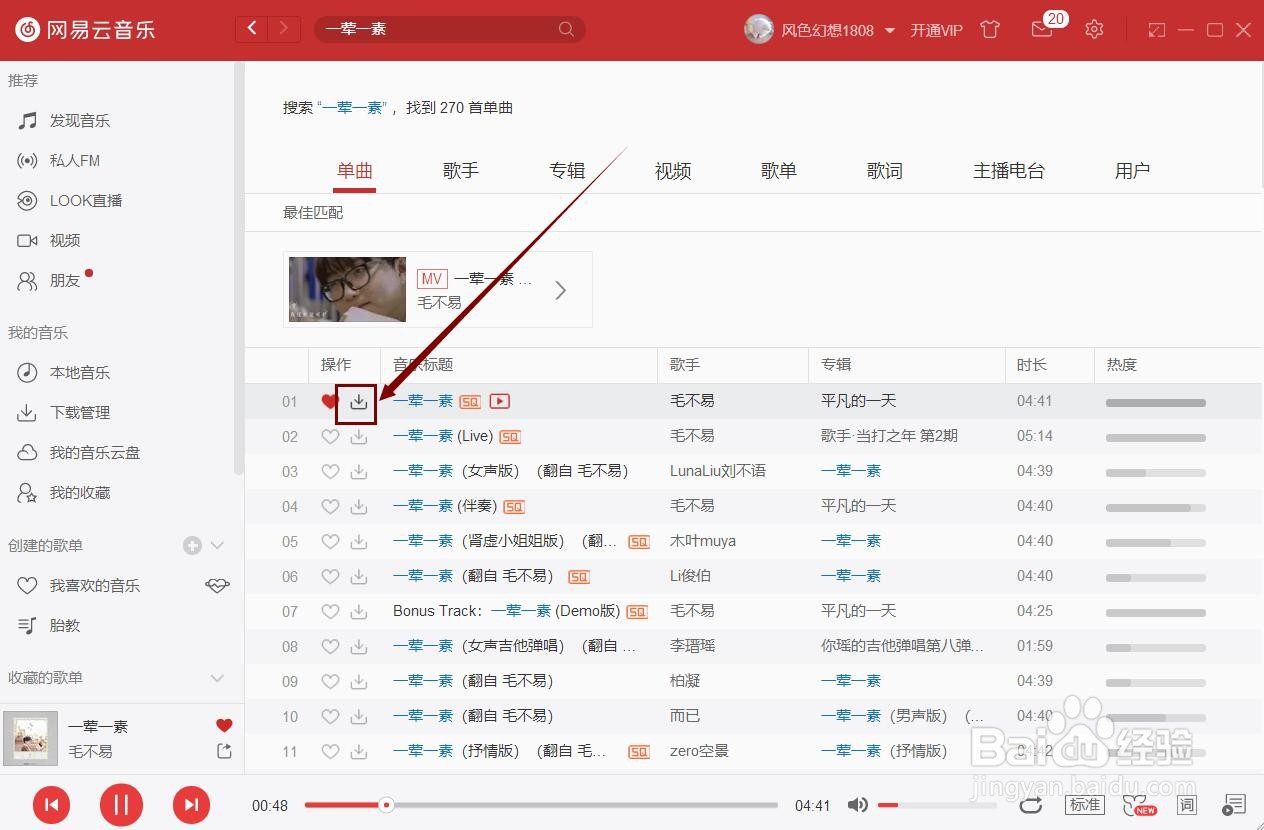
Task: Like song 02 一荤一素 (Live)
Action: 330,437
